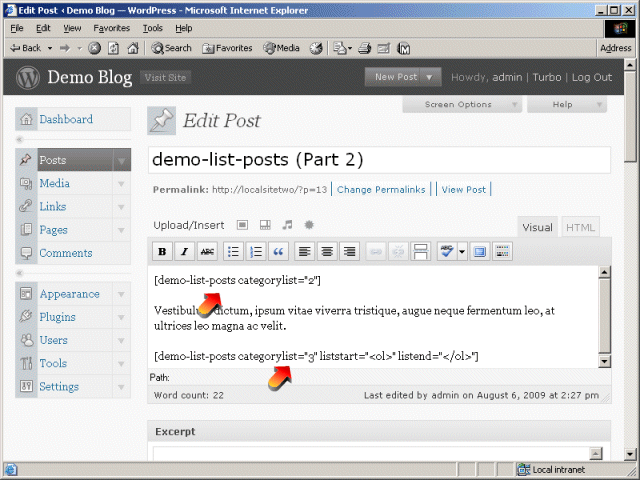
Task: Click the IE Print icon
Action: coord(364,48)
